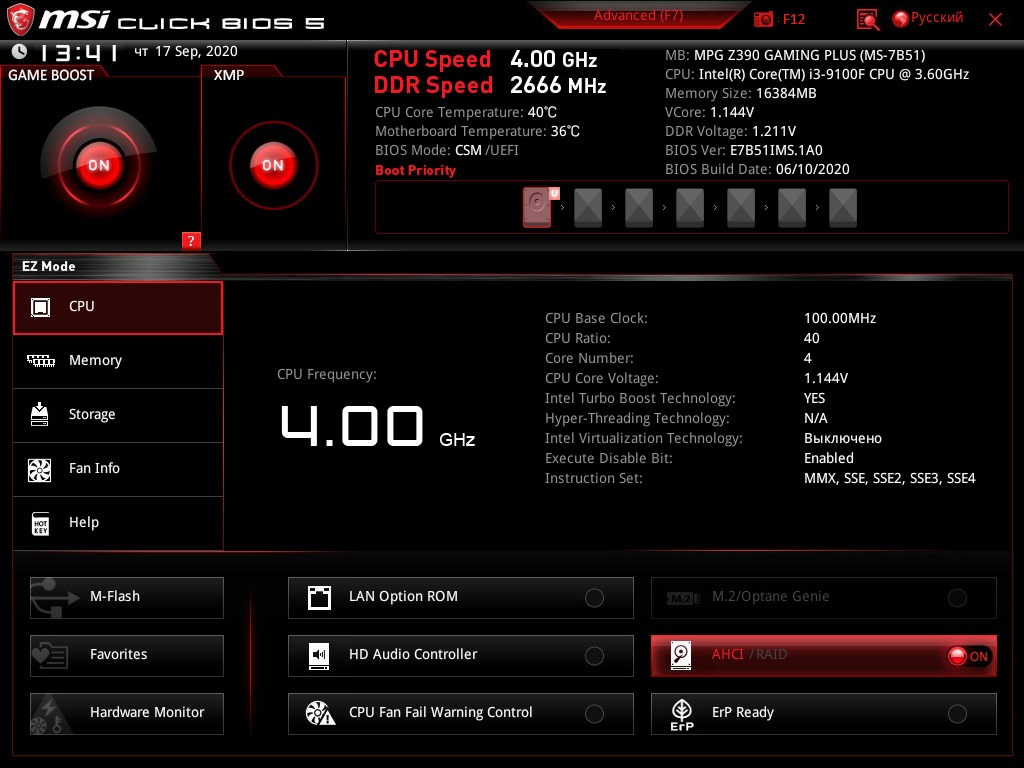The width and height of the screenshot is (1024, 768).
Task: Click the Favorites heart icon
Action: (x=50, y=655)
